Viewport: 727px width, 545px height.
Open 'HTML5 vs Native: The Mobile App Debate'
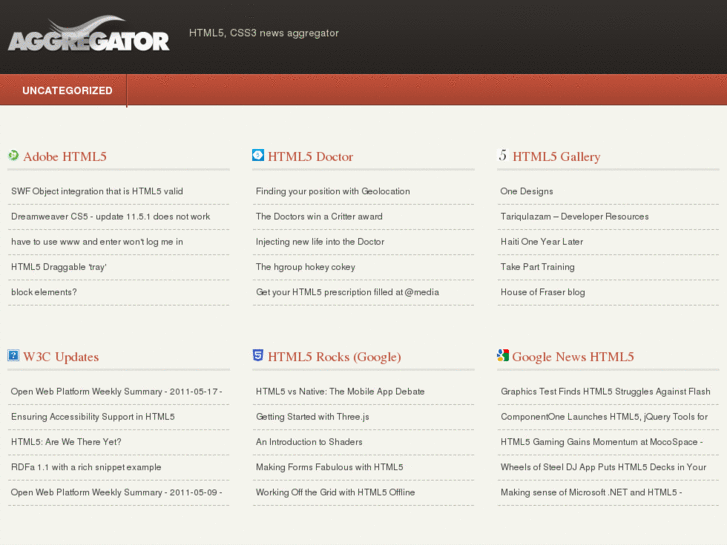340,391
